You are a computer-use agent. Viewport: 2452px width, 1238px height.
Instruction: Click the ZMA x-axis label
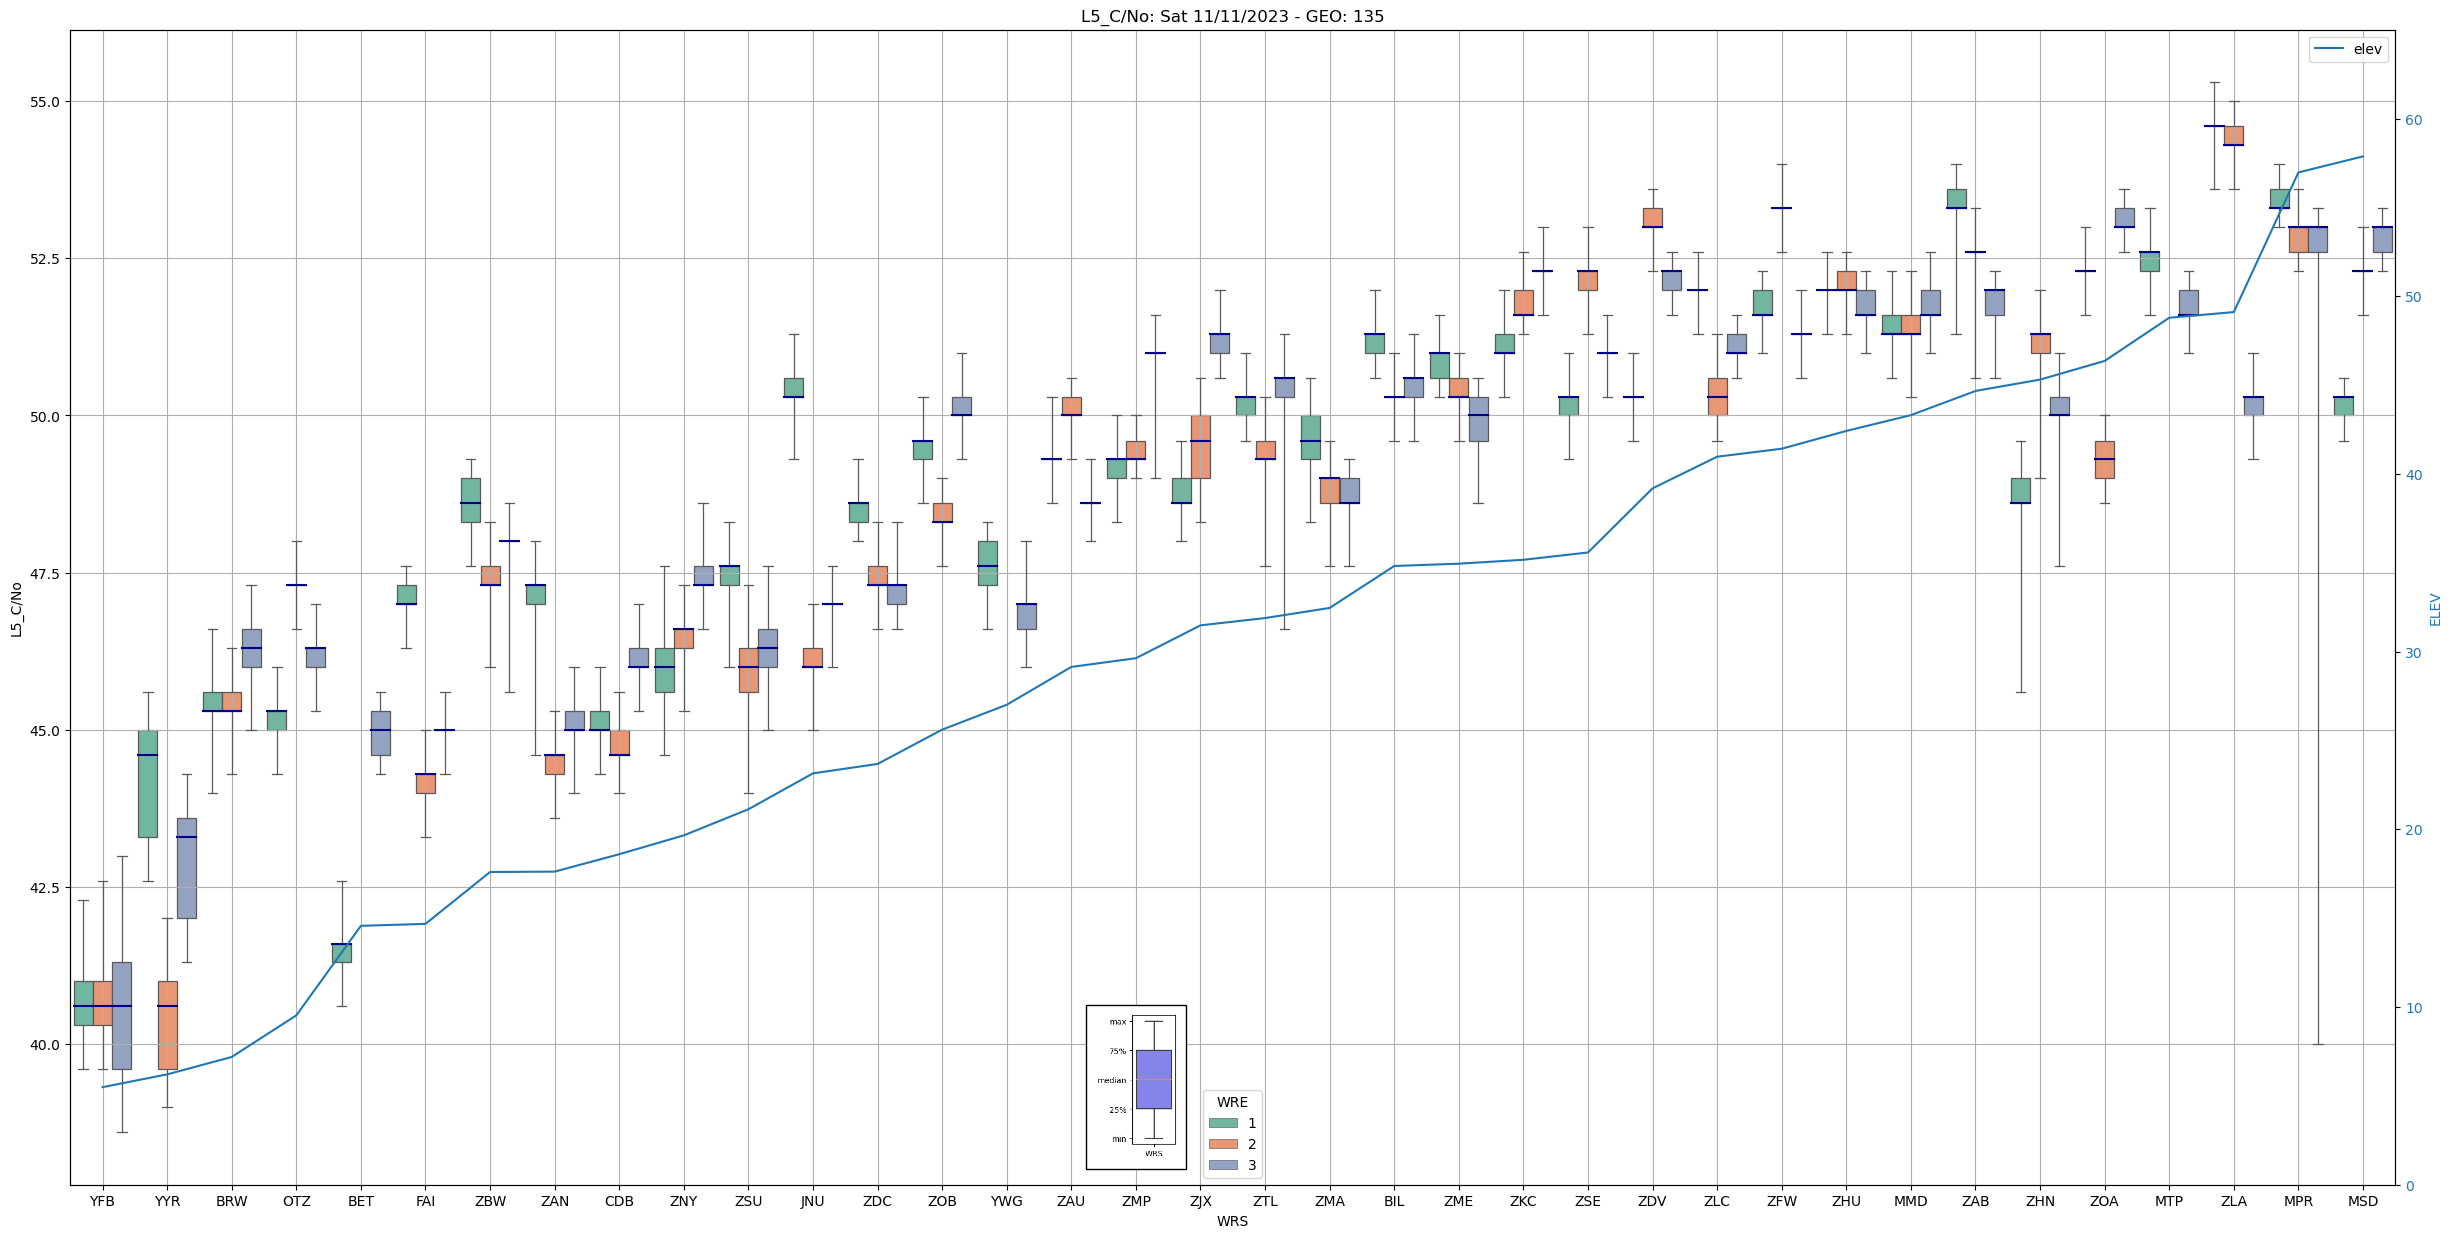coord(1329,1201)
